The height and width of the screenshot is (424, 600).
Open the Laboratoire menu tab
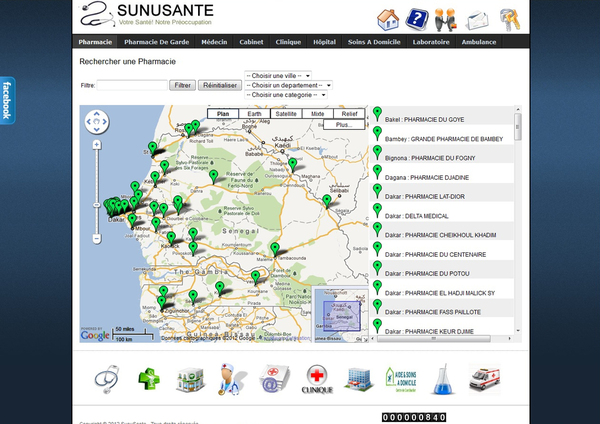pyautogui.click(x=431, y=42)
